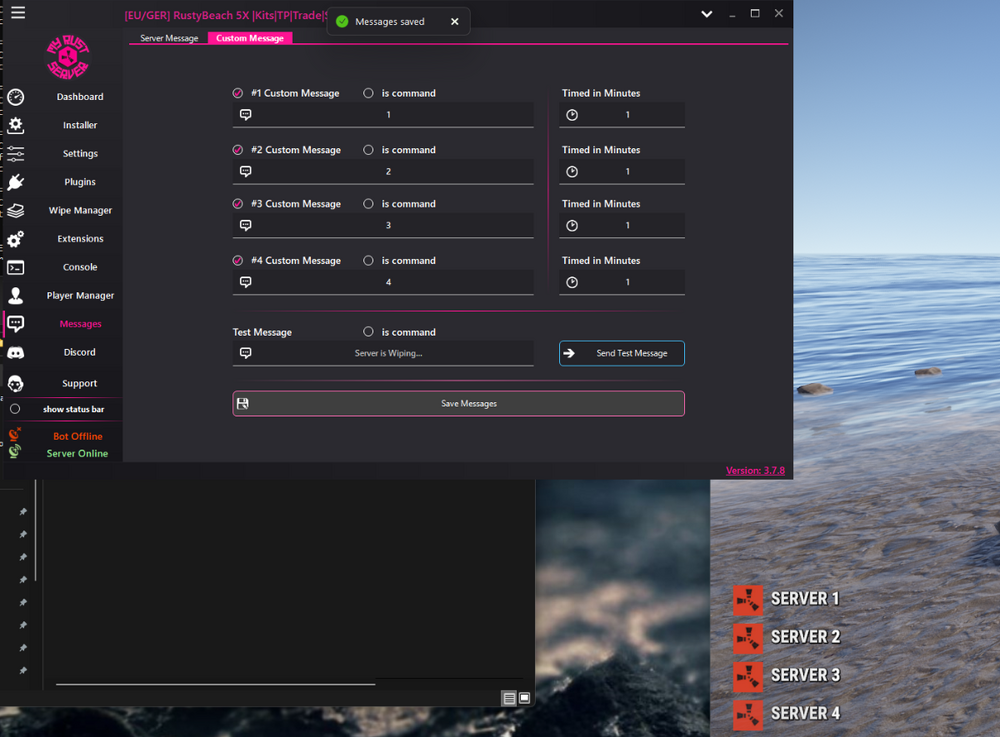
Task: Select the Plugins sidebar icon
Action: [15, 182]
